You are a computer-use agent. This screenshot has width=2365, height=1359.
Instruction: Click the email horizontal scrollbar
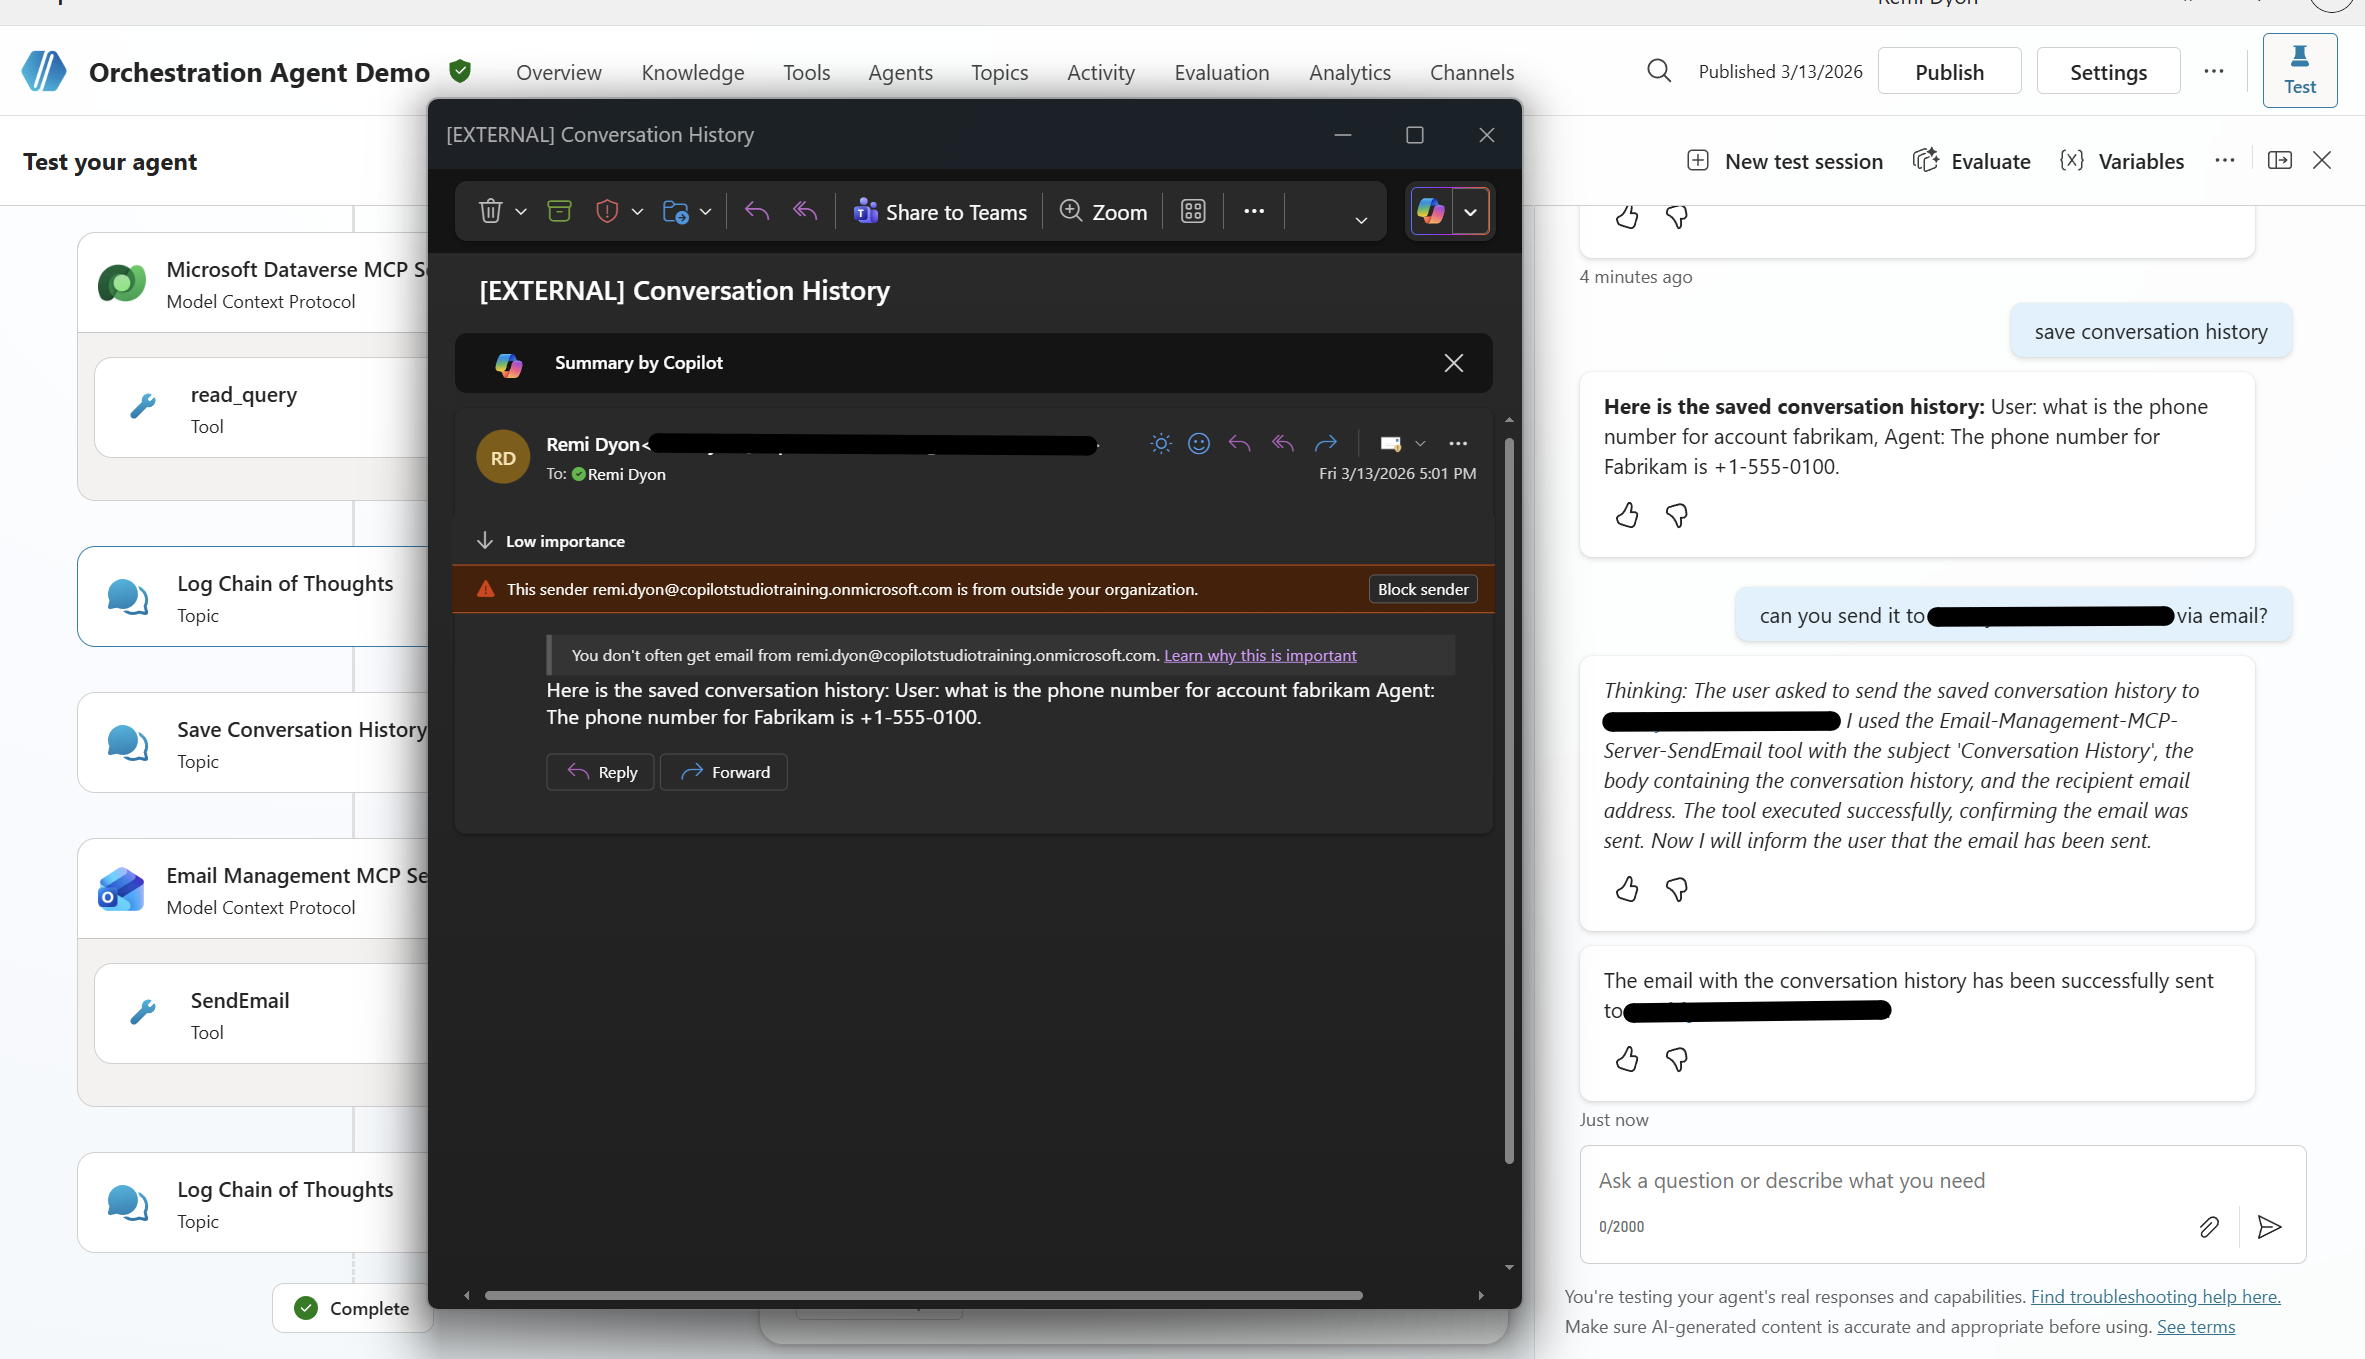922,1295
